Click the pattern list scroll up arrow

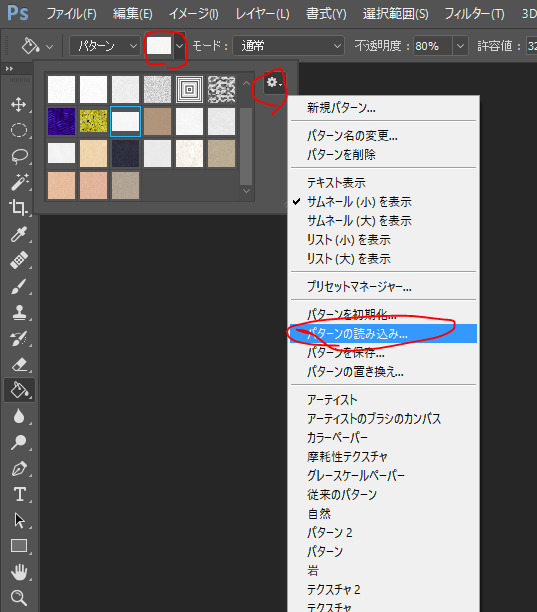[x=246, y=83]
